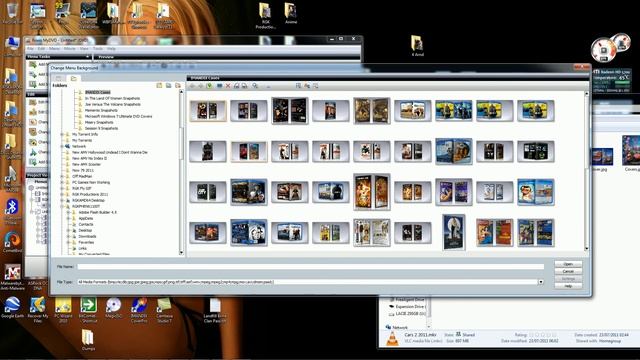Switch to the first tab above the Folders panel

point(59,78)
